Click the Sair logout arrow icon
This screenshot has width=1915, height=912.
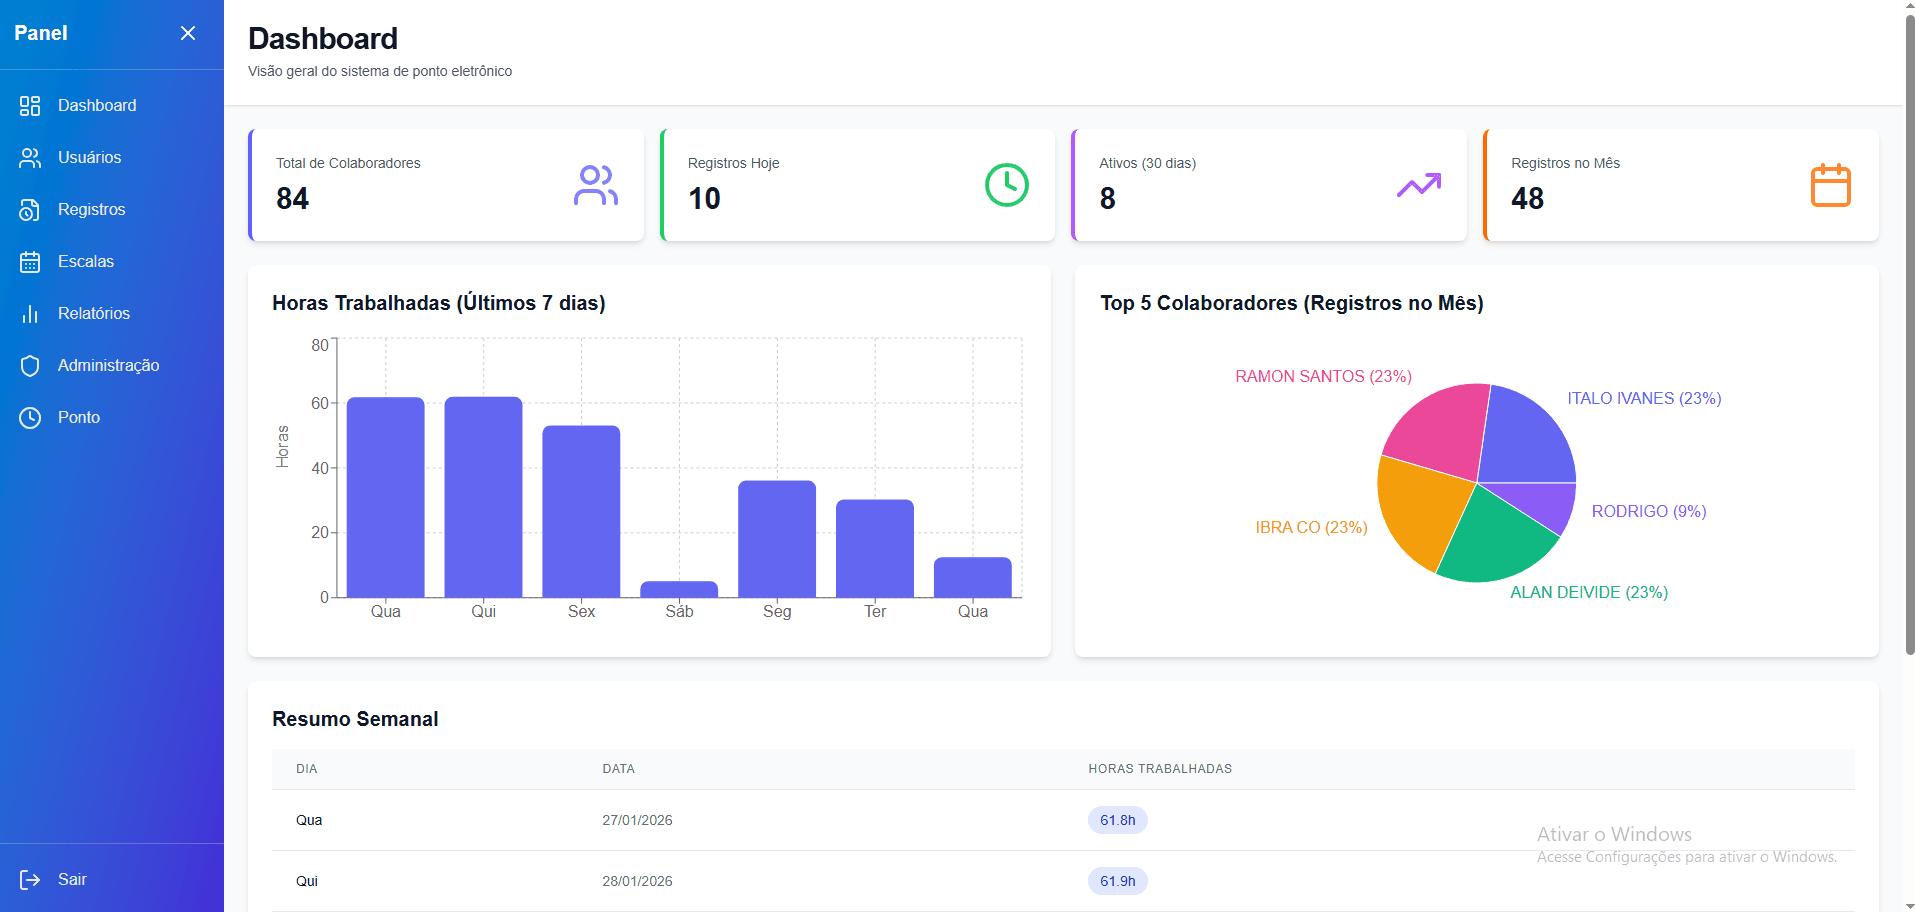(x=30, y=880)
